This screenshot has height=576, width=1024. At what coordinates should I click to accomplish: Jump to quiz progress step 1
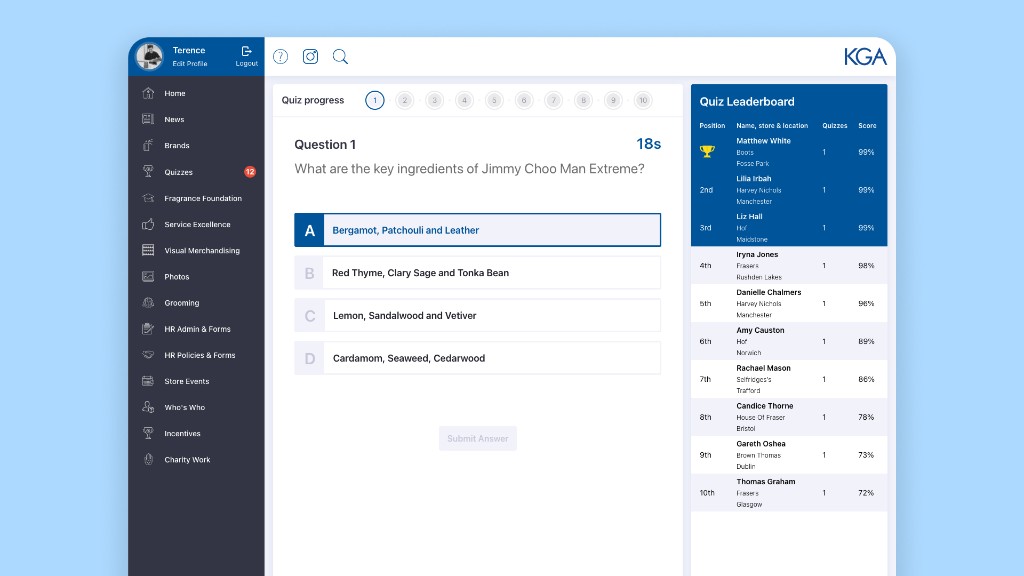tap(375, 100)
